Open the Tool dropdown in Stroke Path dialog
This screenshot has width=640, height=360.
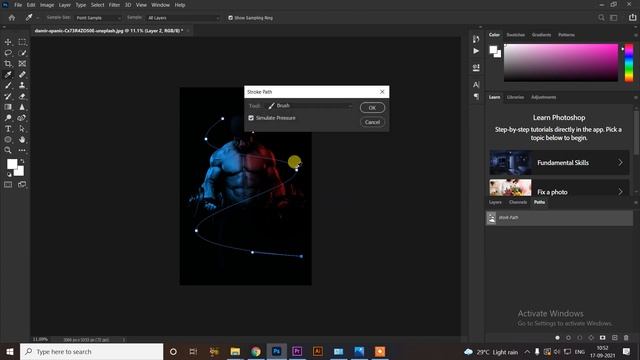[310, 106]
